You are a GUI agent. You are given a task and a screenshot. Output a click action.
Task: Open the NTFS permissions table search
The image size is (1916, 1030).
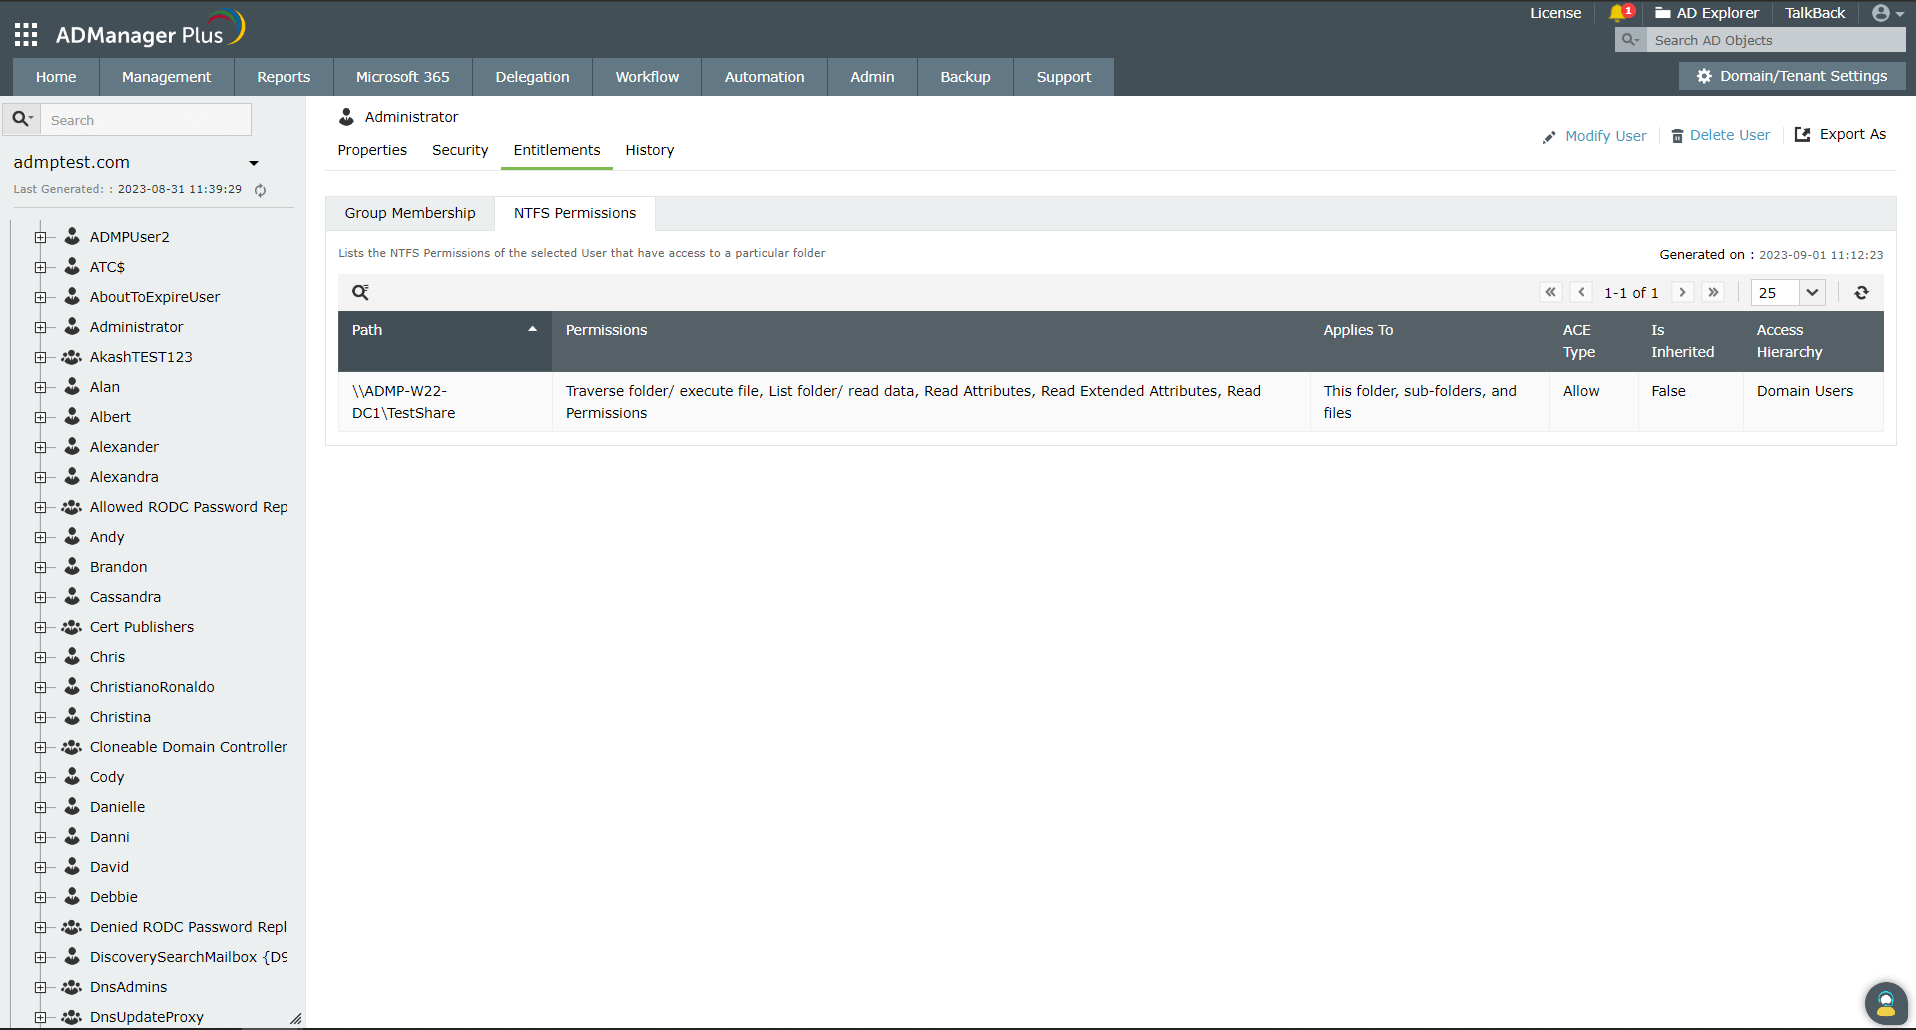[x=360, y=292]
